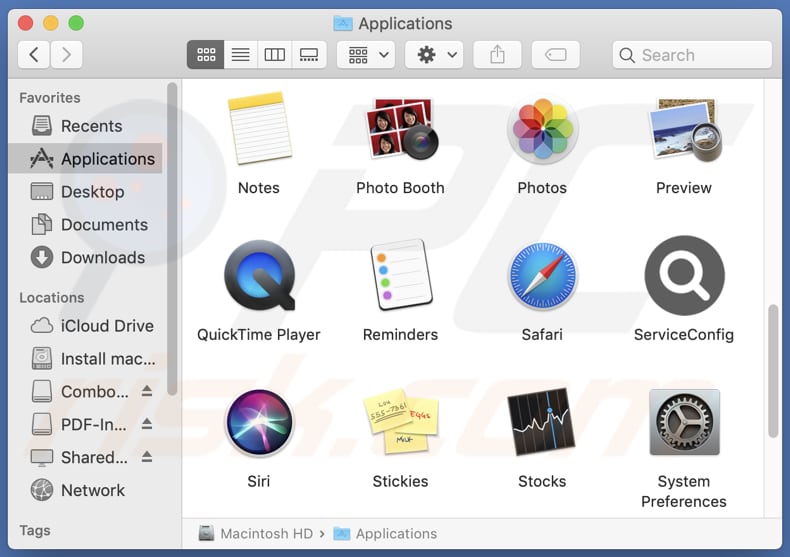This screenshot has width=790, height=557.
Task: Click the Locations section header
Action: click(52, 298)
